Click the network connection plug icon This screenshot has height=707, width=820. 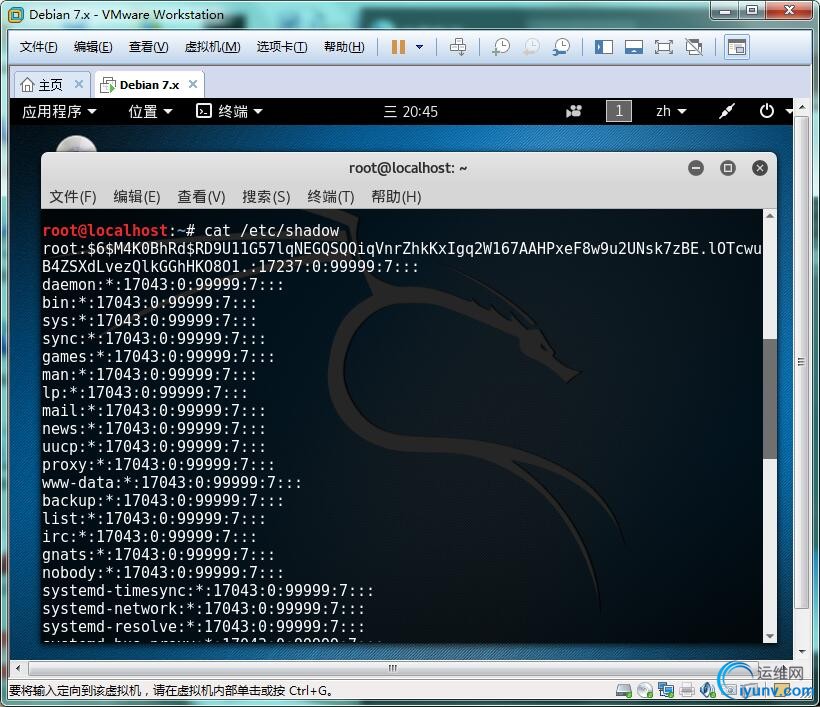[726, 111]
